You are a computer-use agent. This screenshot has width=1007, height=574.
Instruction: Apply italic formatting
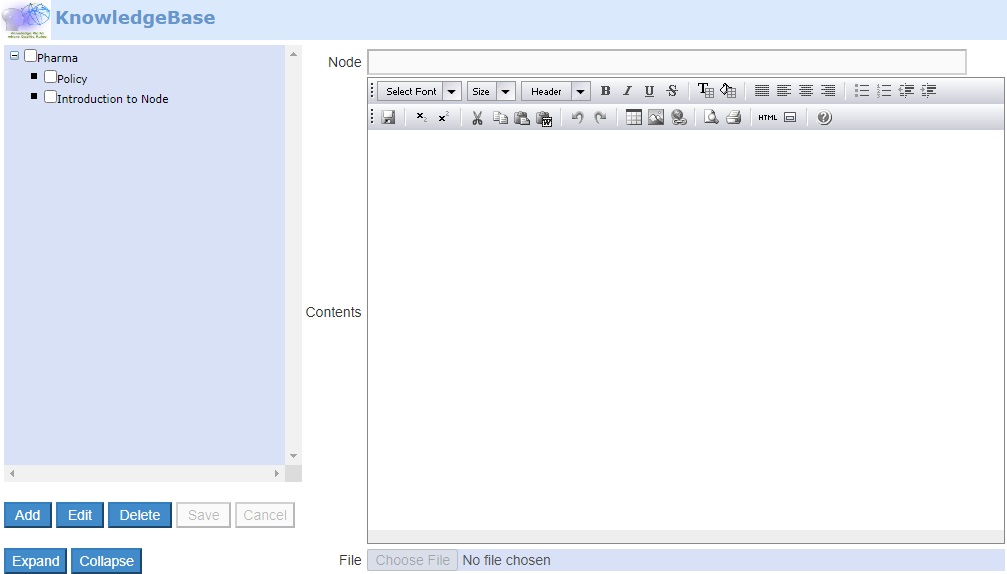tap(627, 91)
